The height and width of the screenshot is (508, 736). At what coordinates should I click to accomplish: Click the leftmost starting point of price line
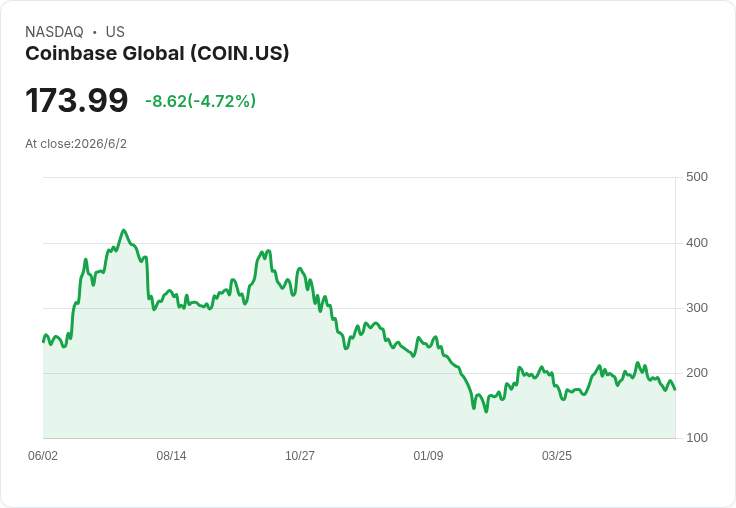[43, 342]
